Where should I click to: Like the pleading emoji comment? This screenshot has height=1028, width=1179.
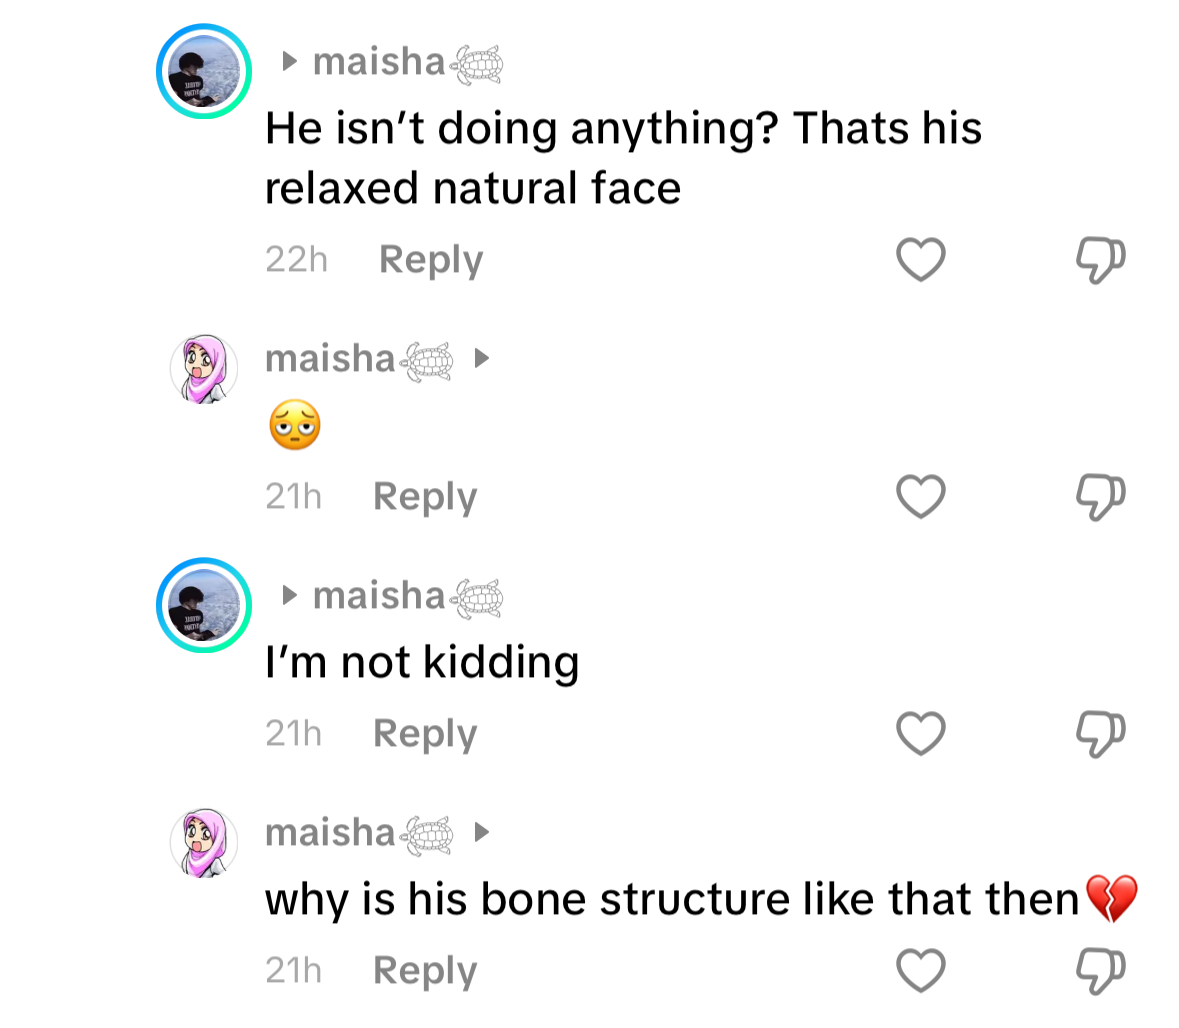coord(920,497)
